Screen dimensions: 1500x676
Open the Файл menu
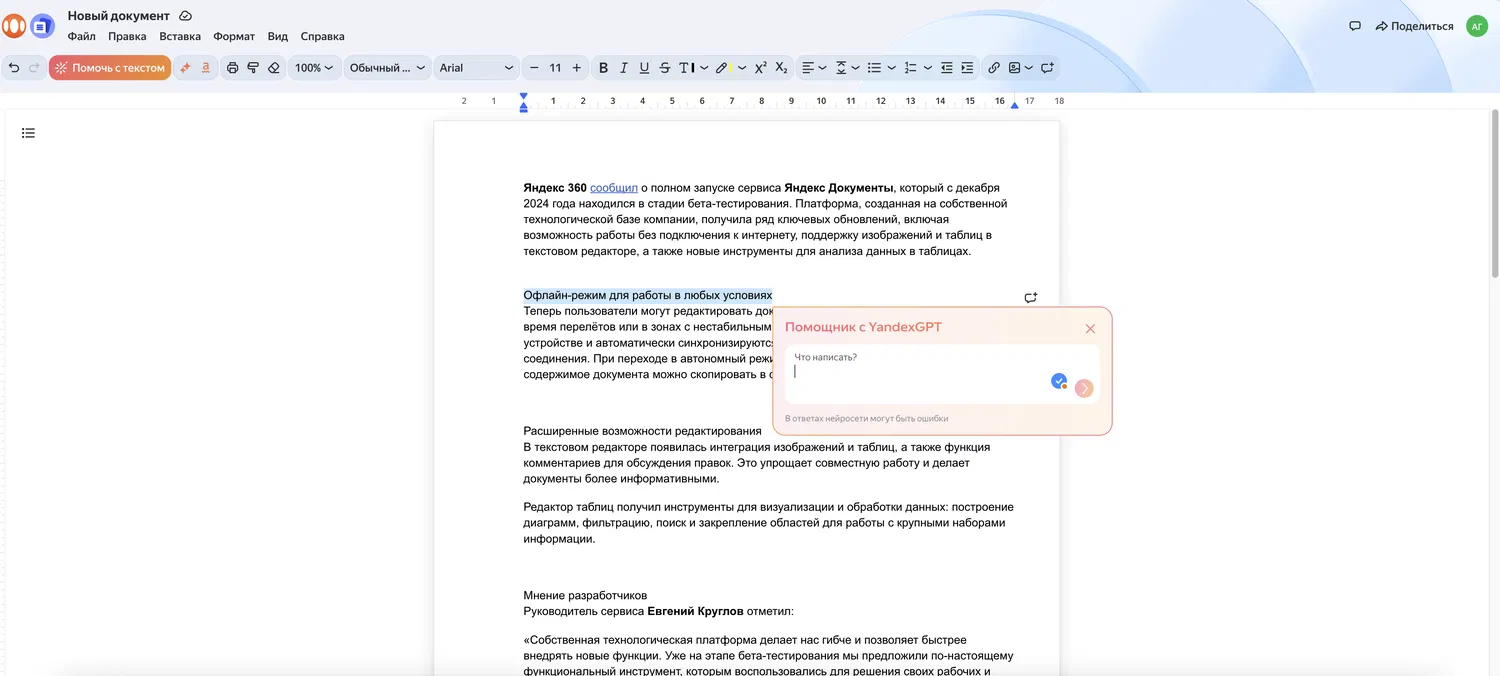tap(82, 36)
